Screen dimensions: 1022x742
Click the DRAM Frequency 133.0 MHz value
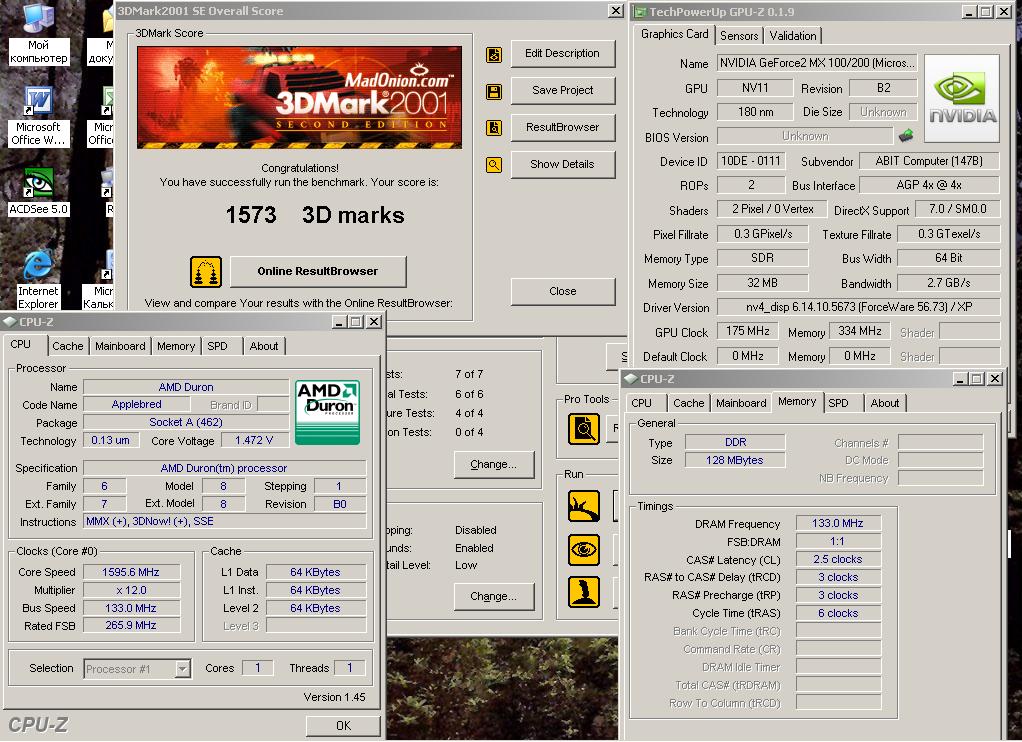(x=838, y=523)
